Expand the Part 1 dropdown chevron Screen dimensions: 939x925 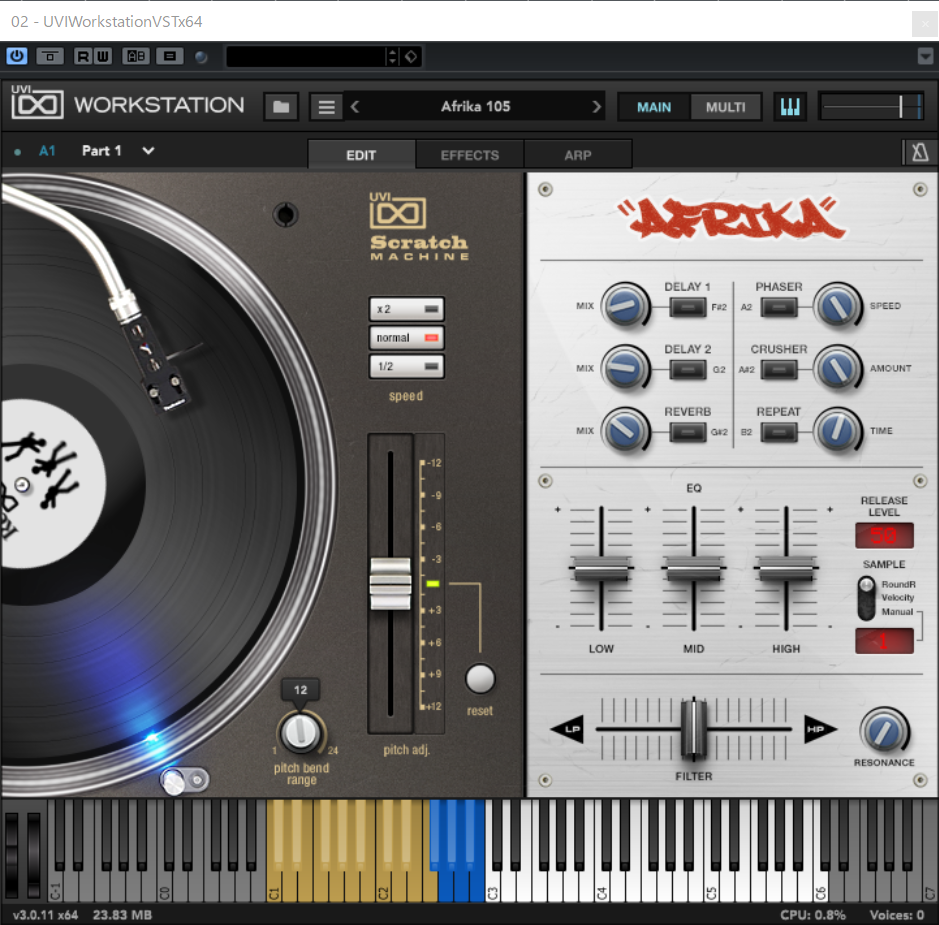pos(148,150)
